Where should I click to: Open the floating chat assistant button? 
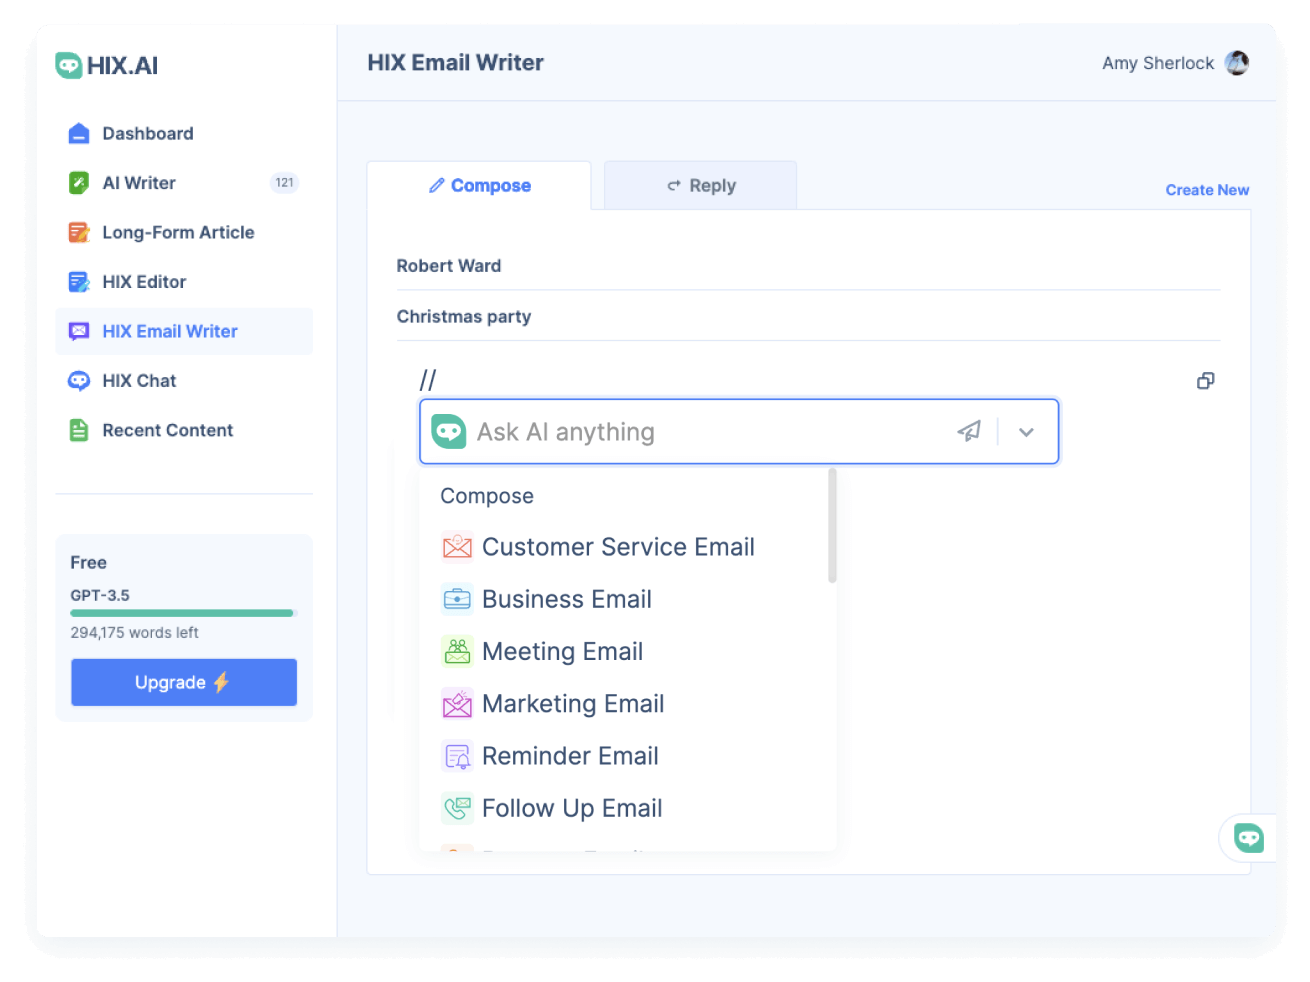tap(1248, 838)
